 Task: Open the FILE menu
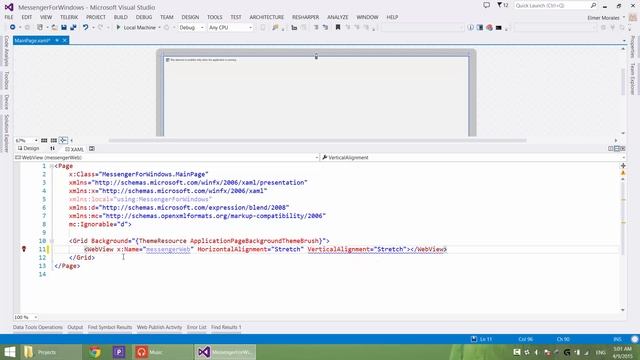pos(9,17)
